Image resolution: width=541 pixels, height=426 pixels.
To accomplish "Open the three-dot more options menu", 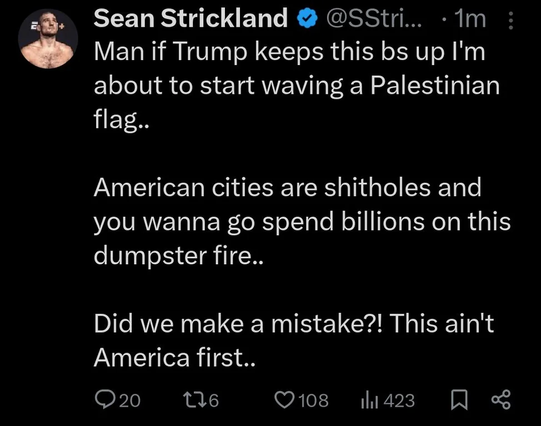I will [x=511, y=21].
